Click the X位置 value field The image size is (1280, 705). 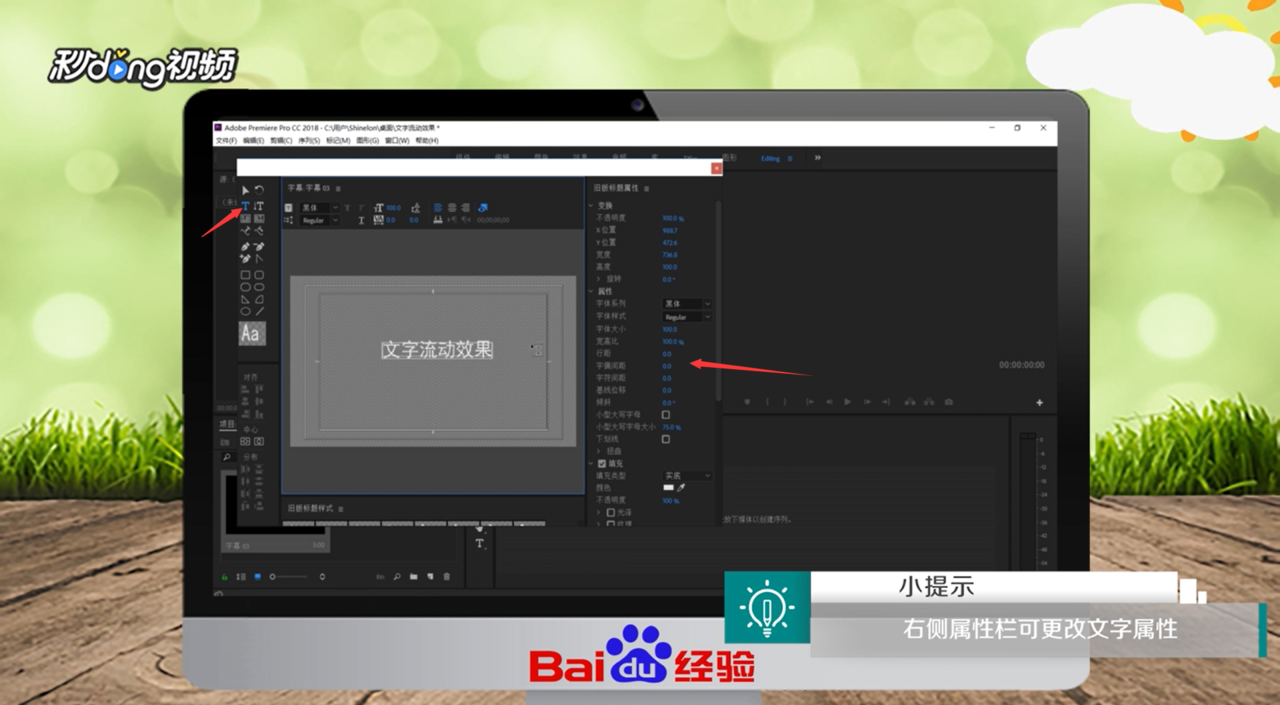click(670, 230)
